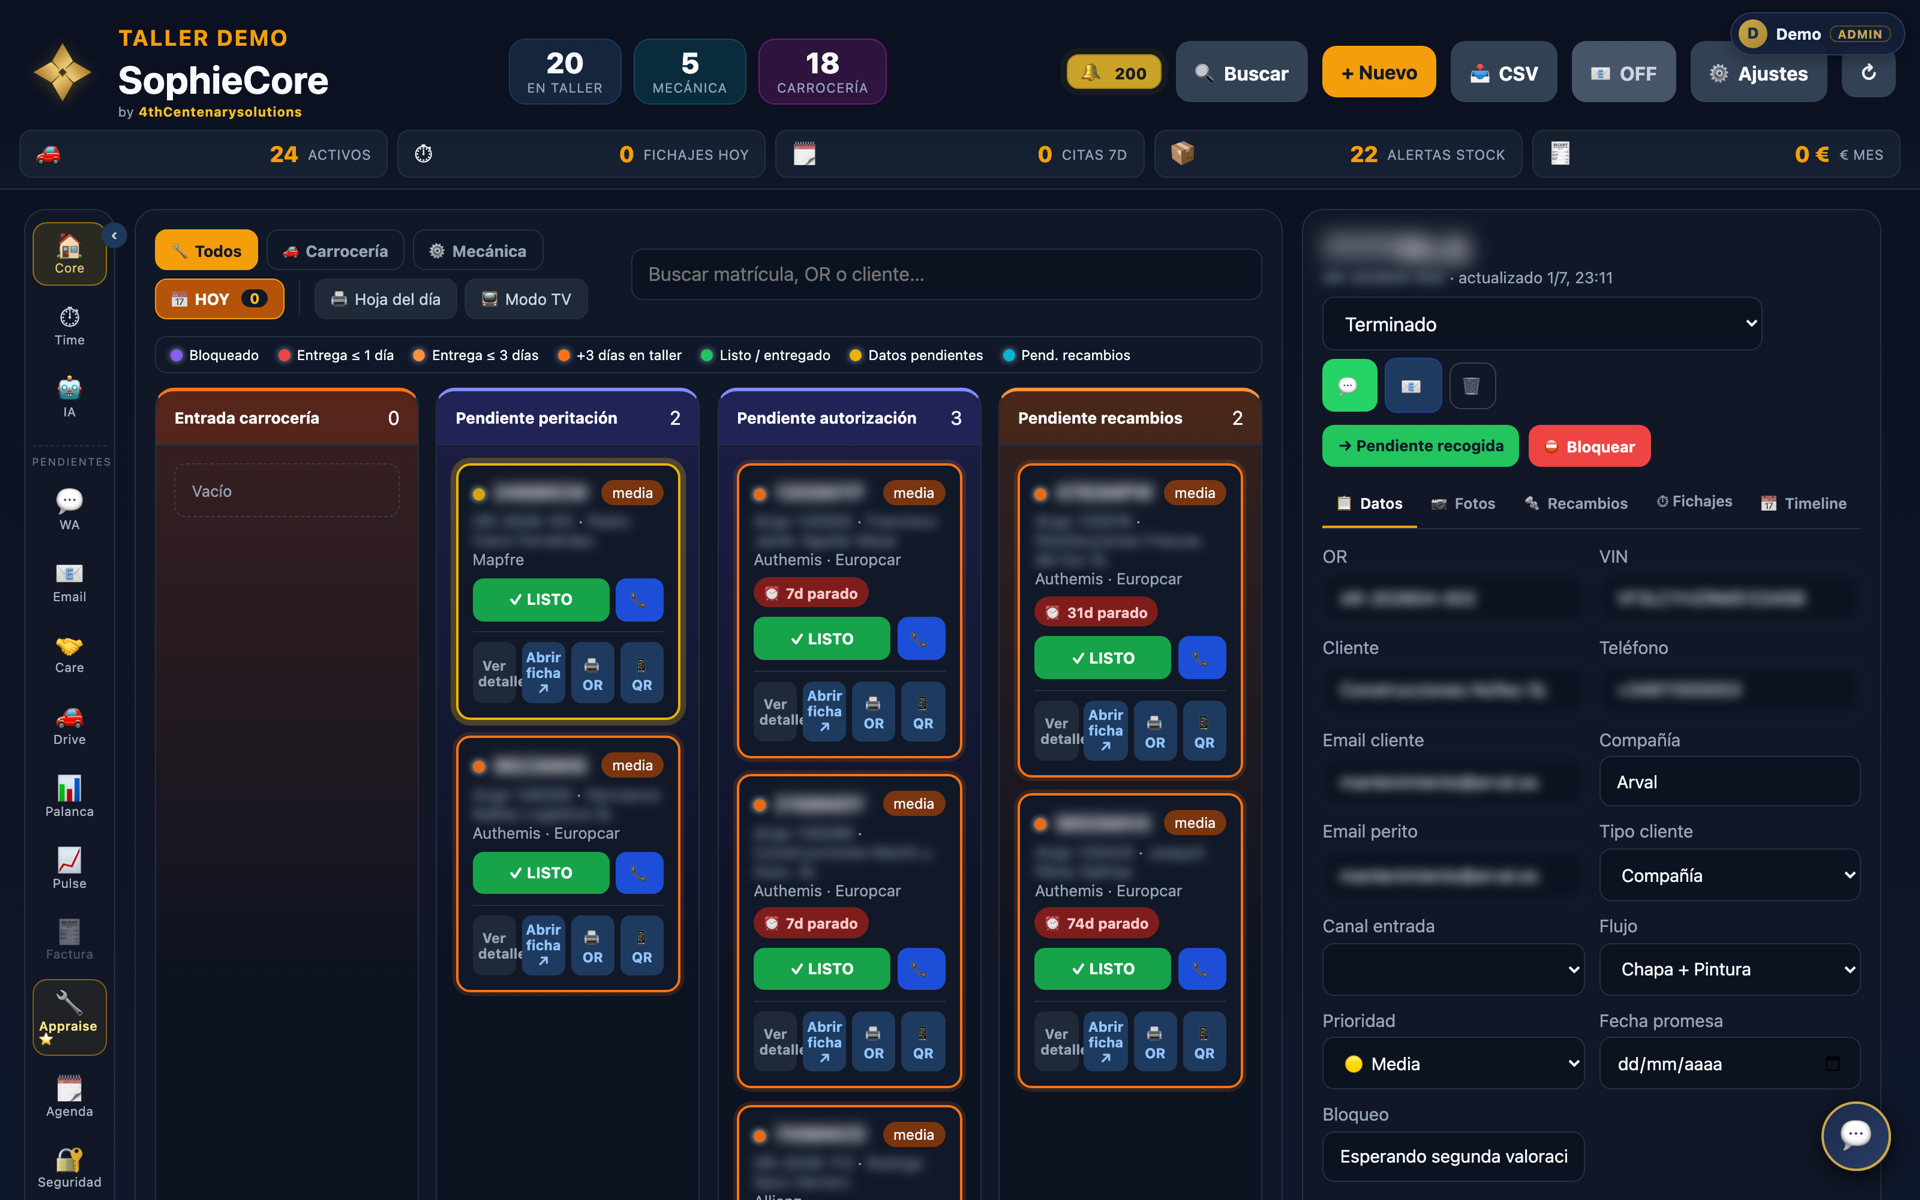
Task: Open Ajustes settings
Action: tap(1758, 72)
